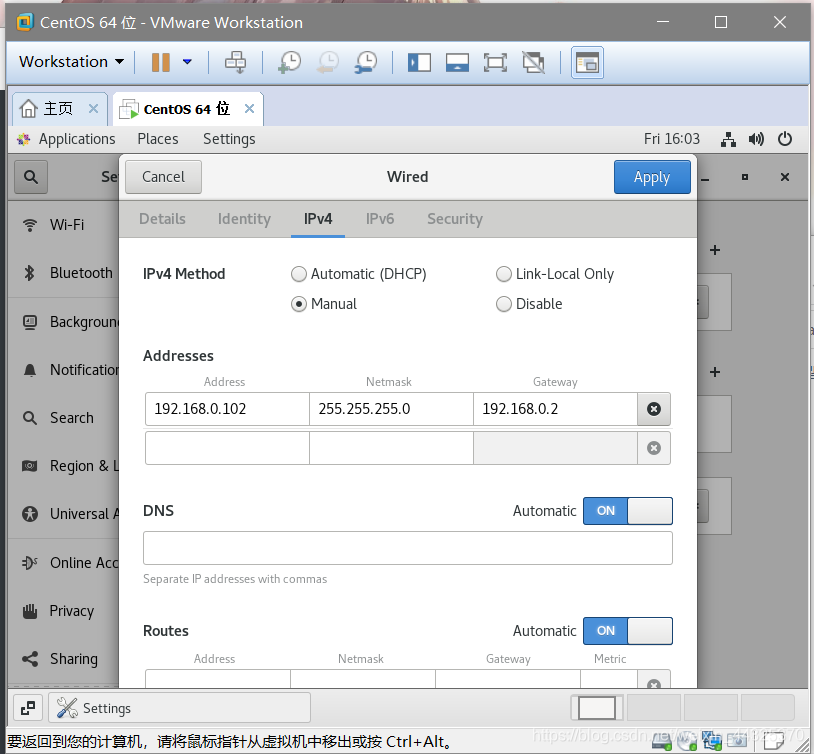Send Ctrl+Alt+Del to the VM
The width and height of the screenshot is (814, 754).
(x=235, y=62)
